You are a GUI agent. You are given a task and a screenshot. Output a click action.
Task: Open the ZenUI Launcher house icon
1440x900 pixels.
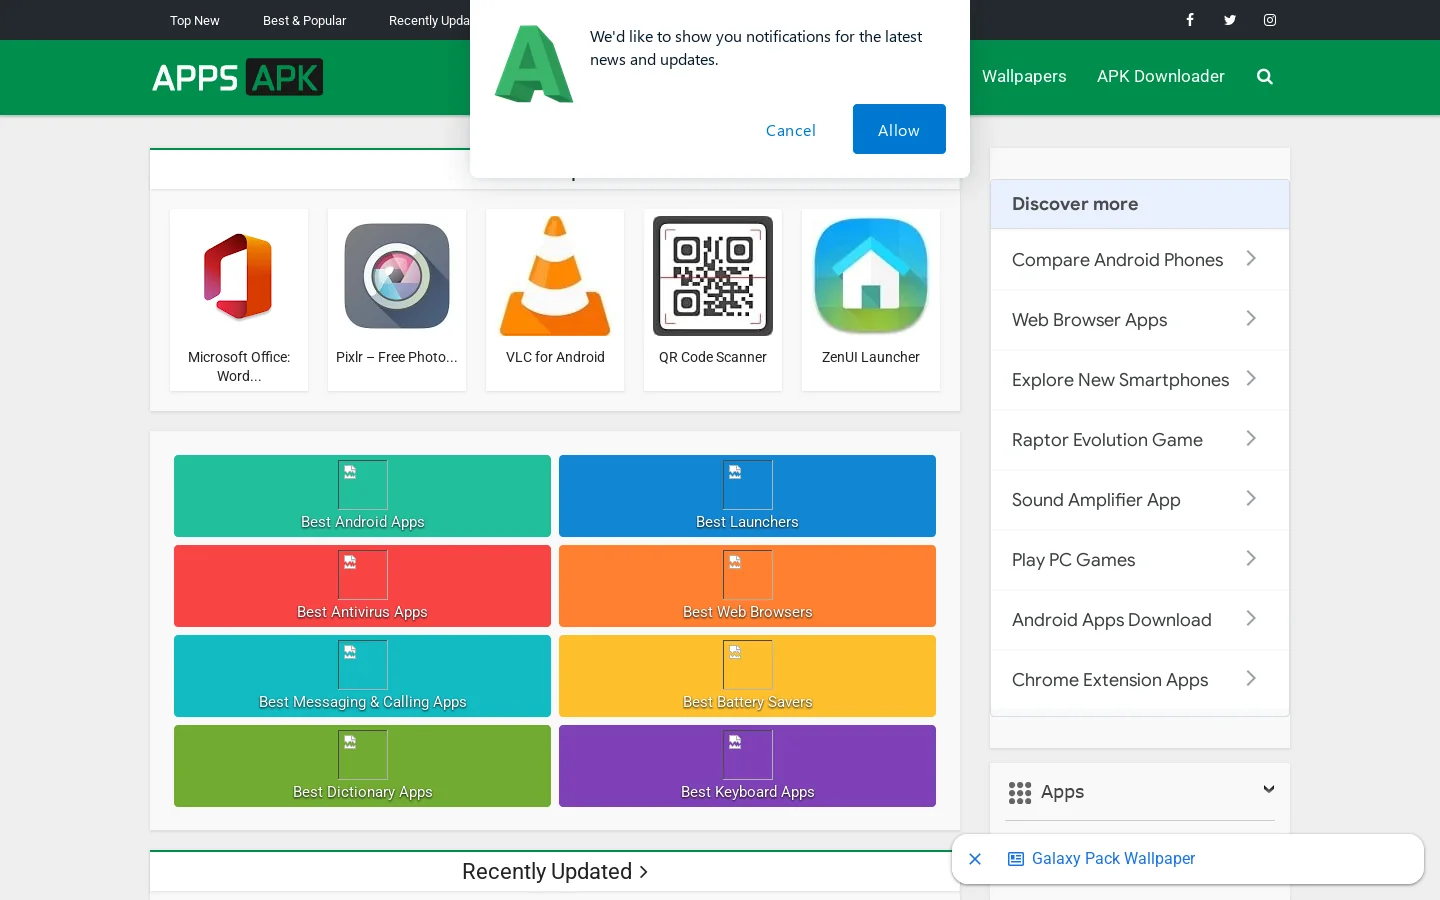coord(871,276)
